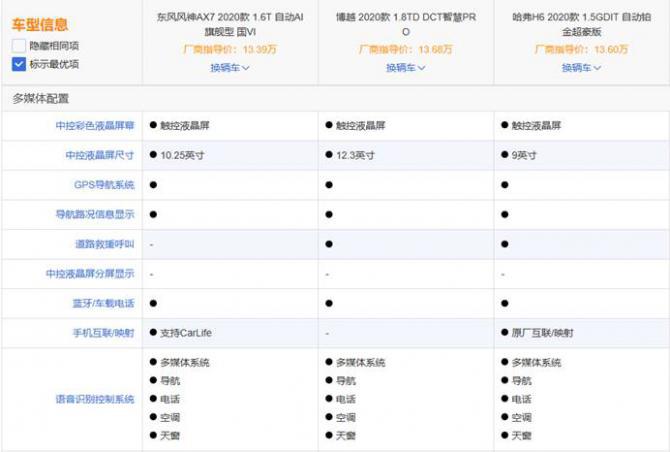This screenshot has height=452, width=670.
Task: Click the 厂商指导价 13.68万 price text
Action: tap(406, 49)
